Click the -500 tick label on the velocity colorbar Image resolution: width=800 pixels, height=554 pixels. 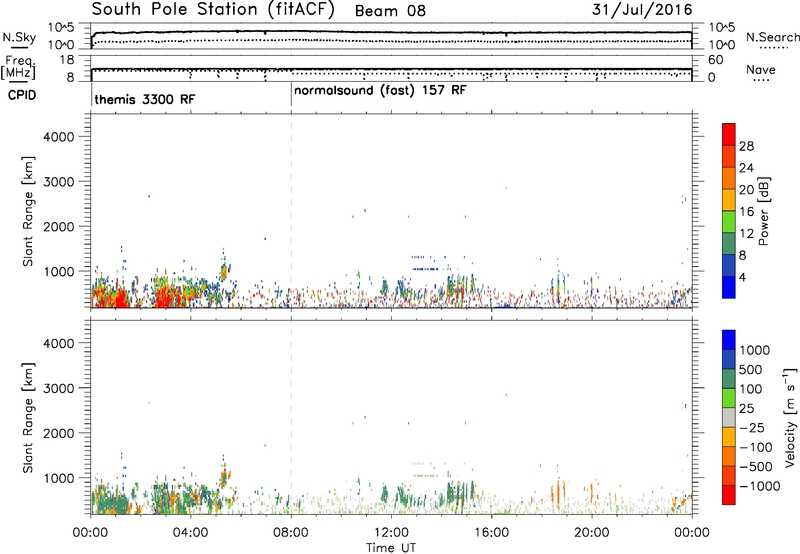pos(756,467)
